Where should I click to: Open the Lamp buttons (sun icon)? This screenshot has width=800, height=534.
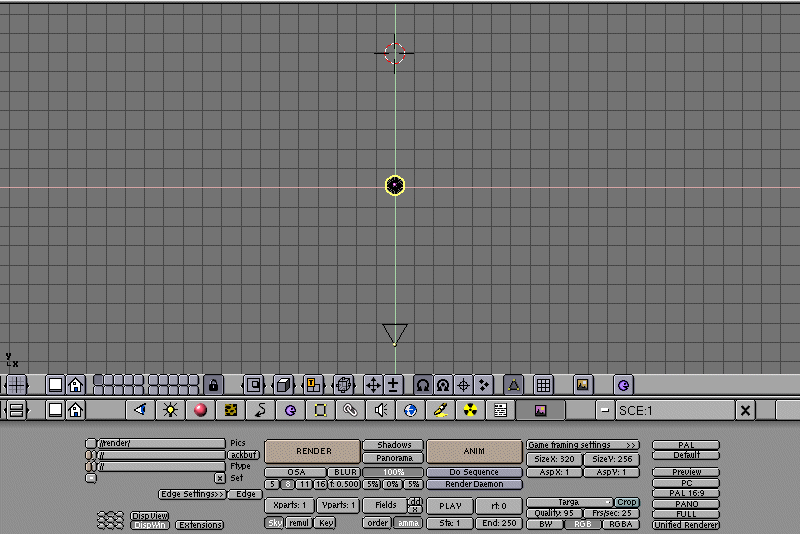point(170,410)
